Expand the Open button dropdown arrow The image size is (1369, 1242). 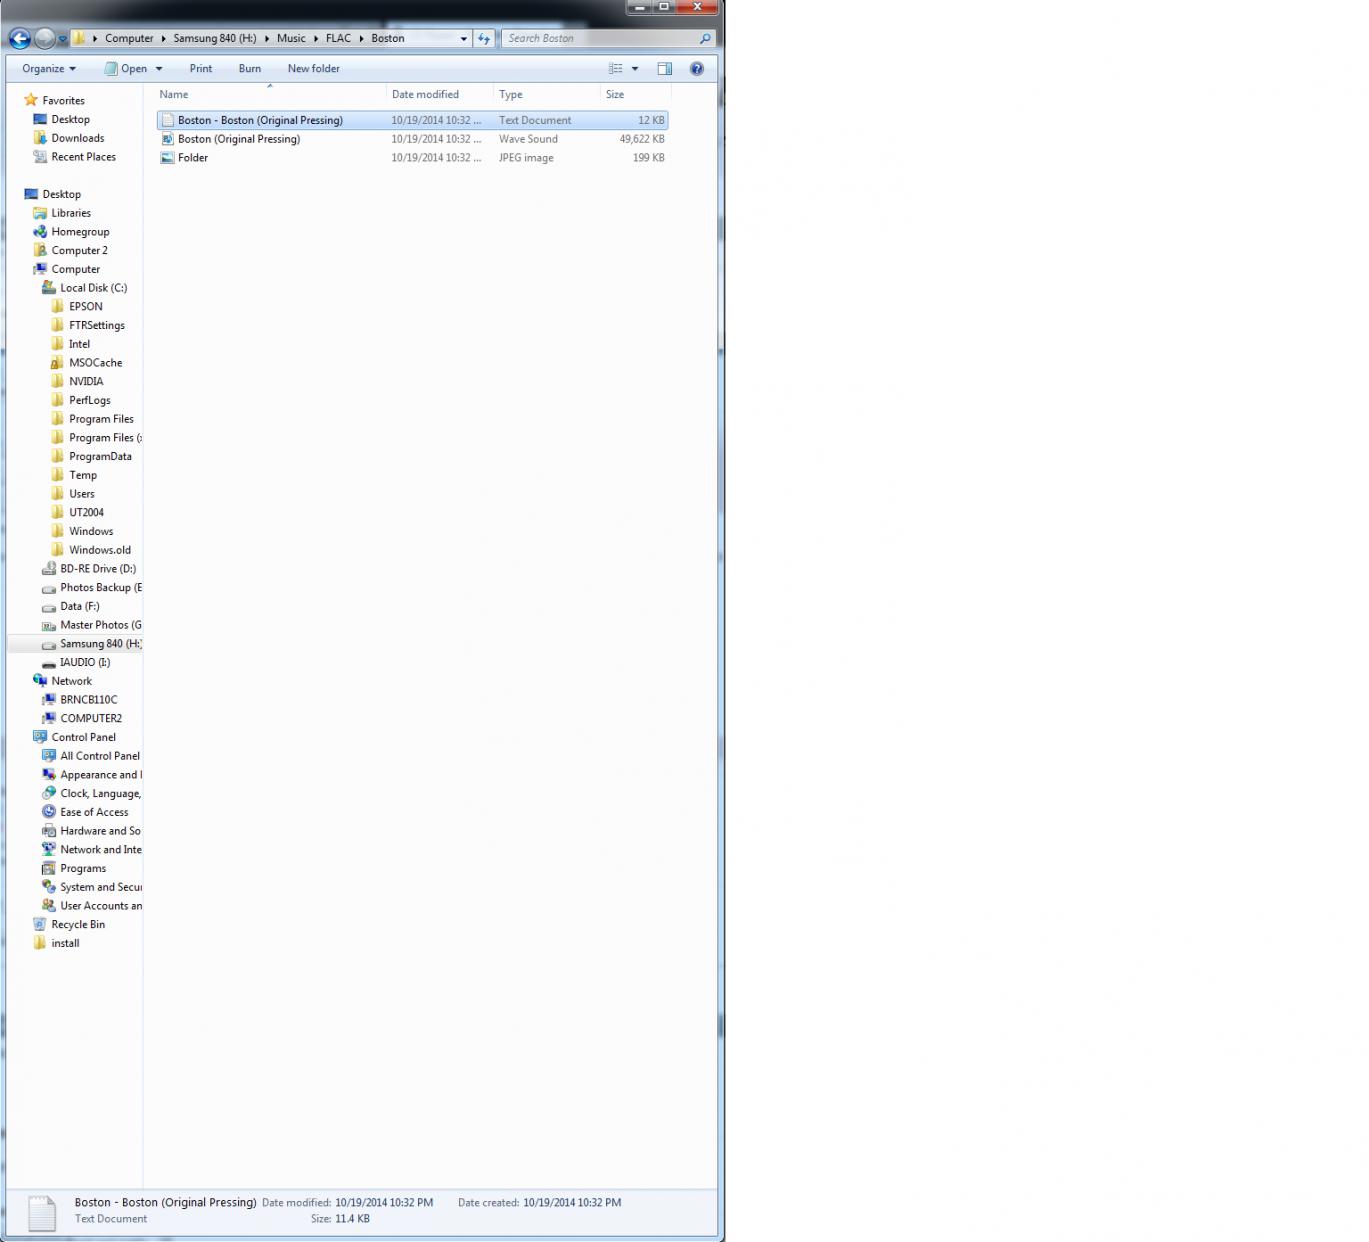point(159,69)
